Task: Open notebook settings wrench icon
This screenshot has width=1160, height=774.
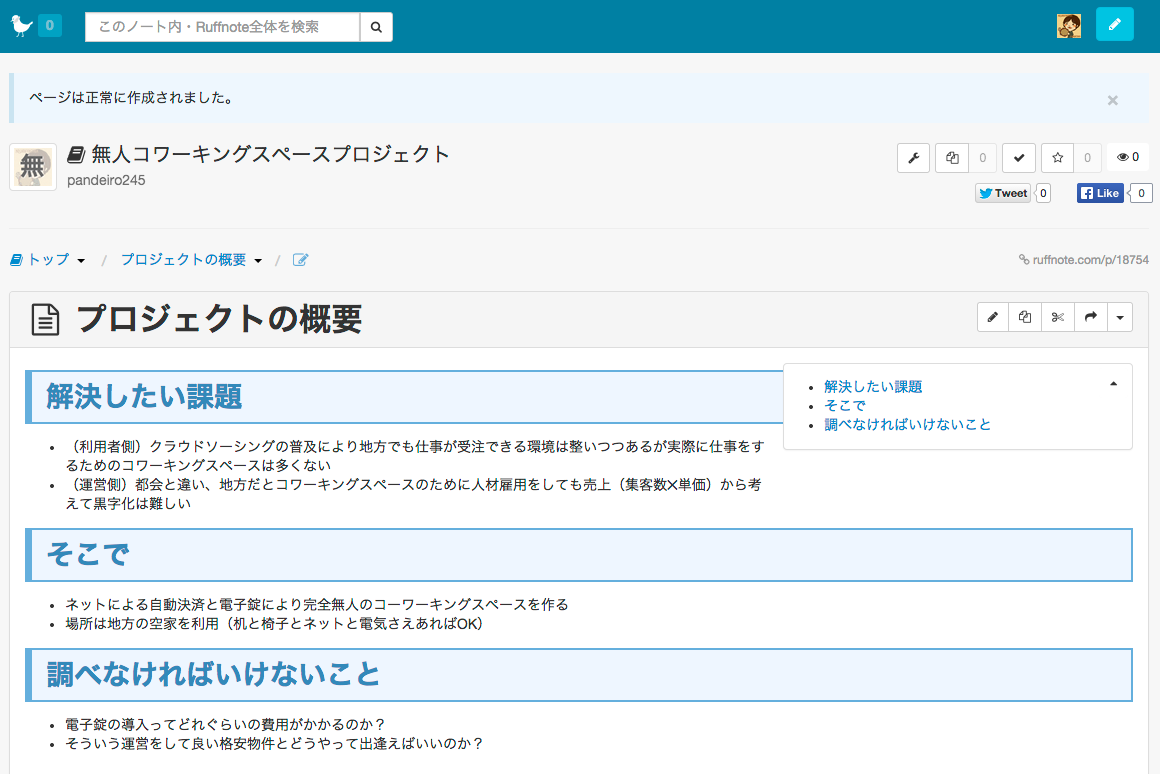Action: [x=913, y=158]
